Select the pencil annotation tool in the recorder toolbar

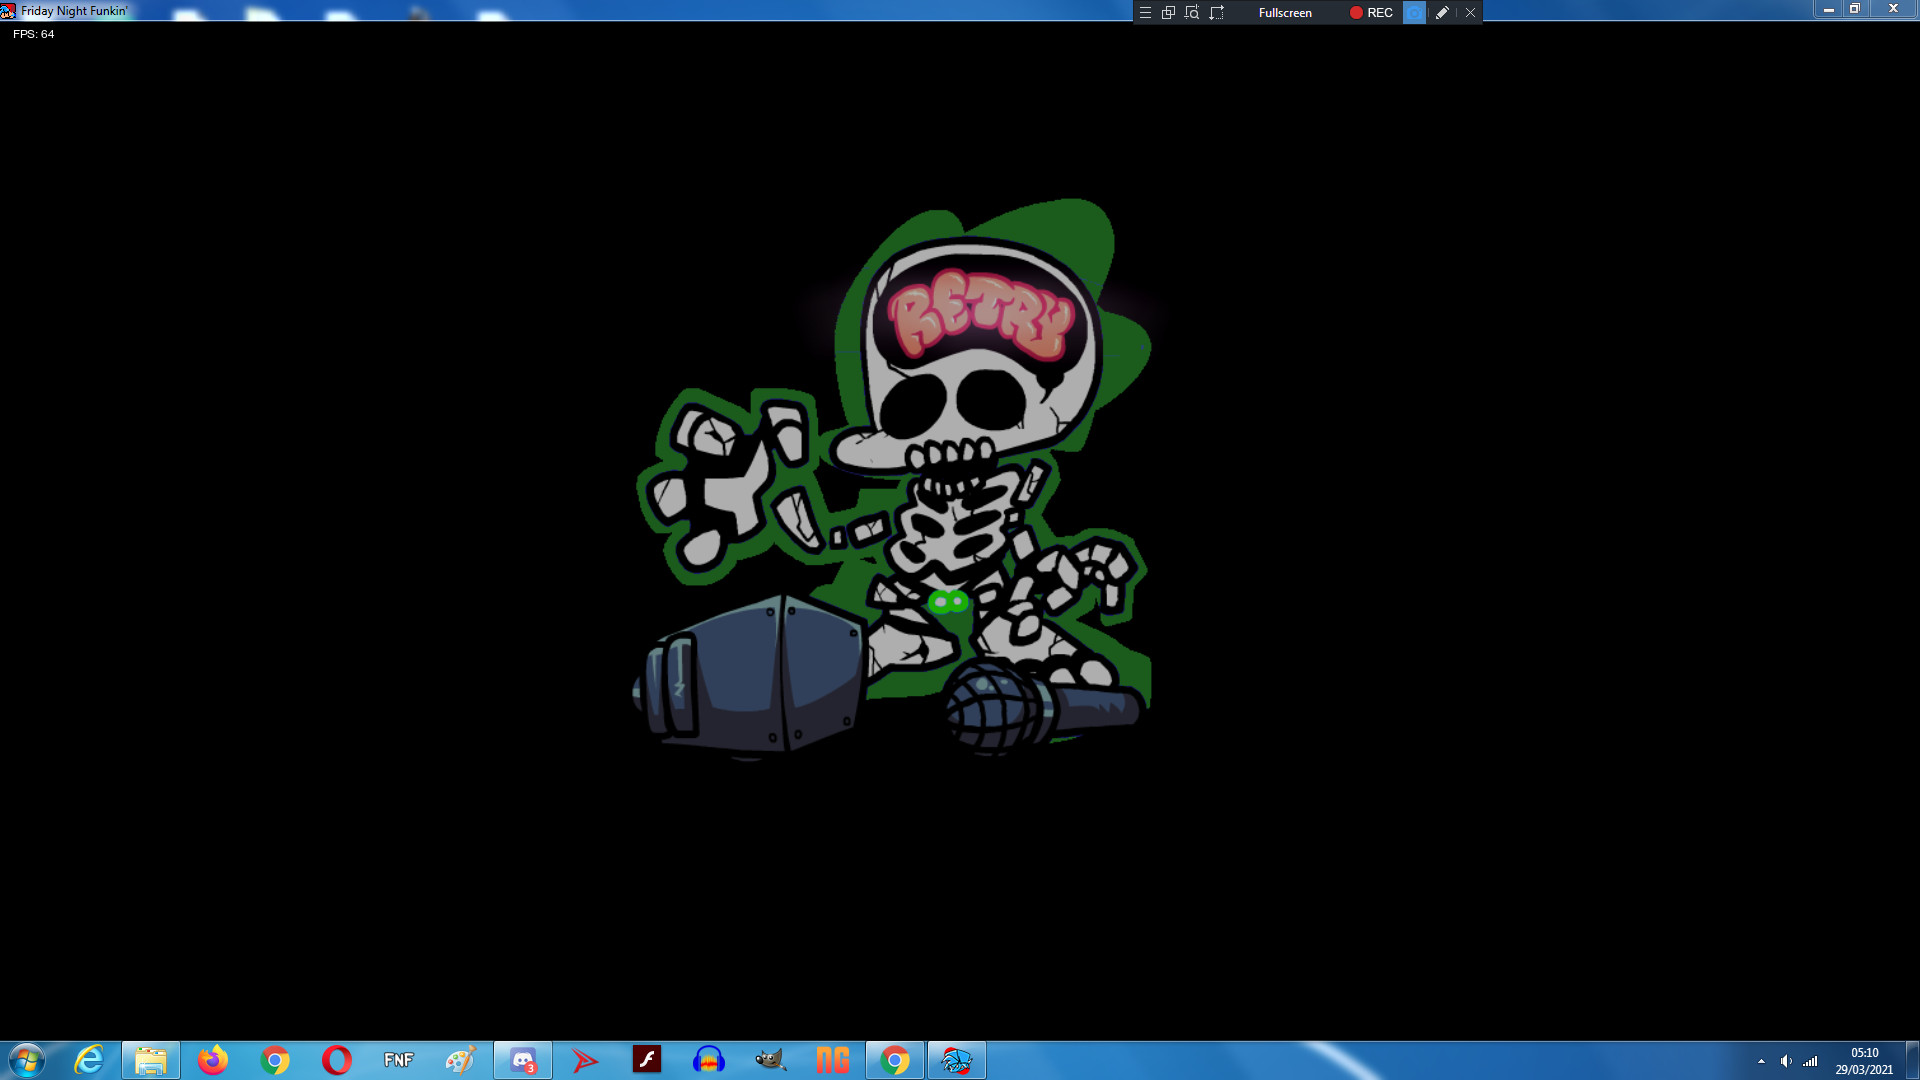1442,12
